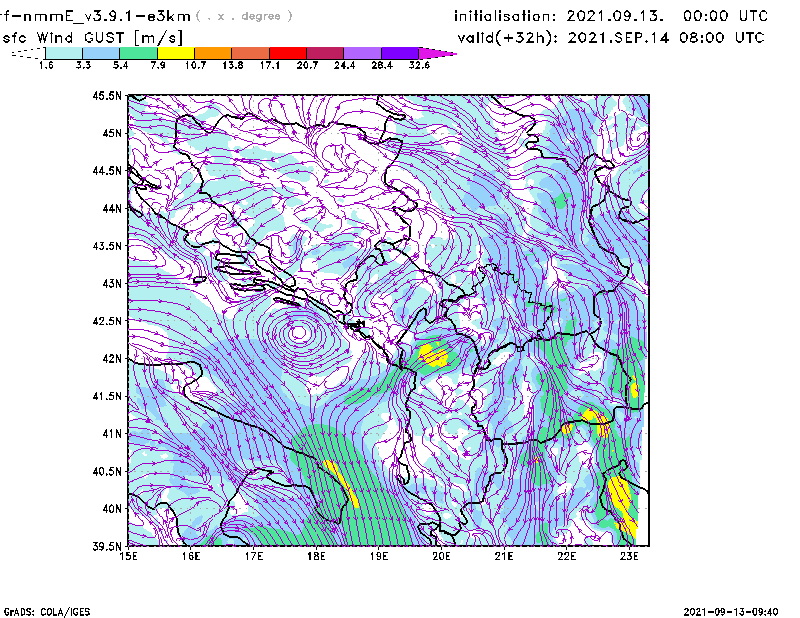Click the light blue legend swatch between 3.3 and 5.4
This screenshot has height=618, width=800.
tap(101, 53)
